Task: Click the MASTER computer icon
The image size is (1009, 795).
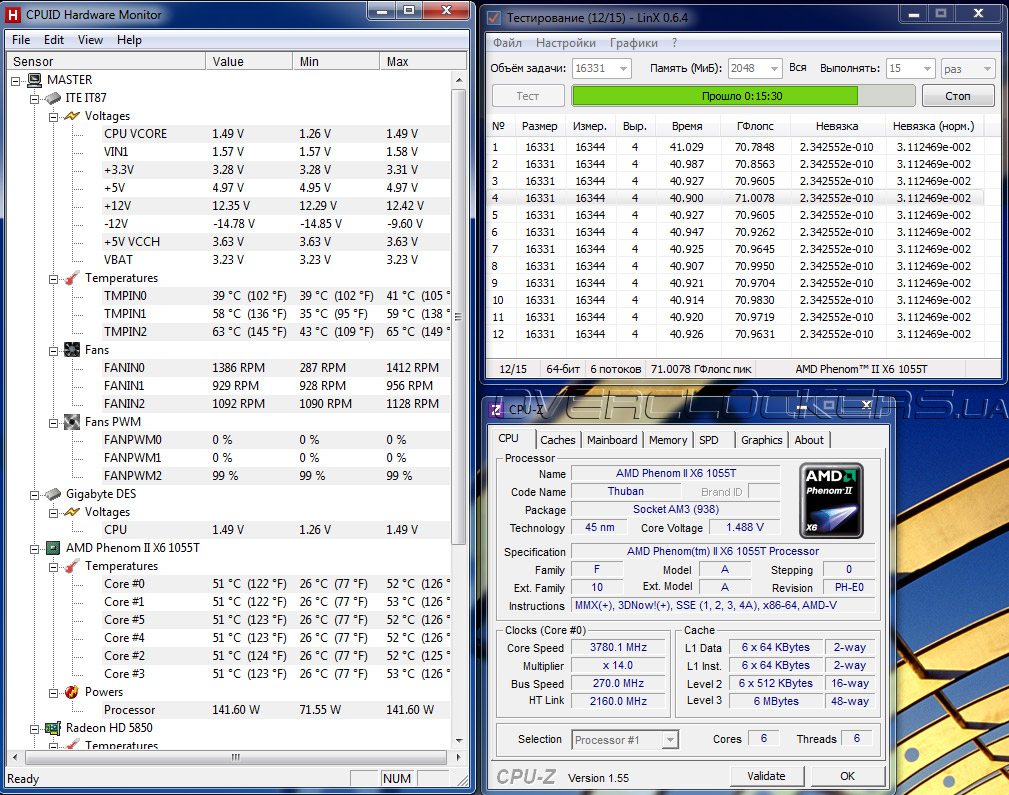Action: 34,80
